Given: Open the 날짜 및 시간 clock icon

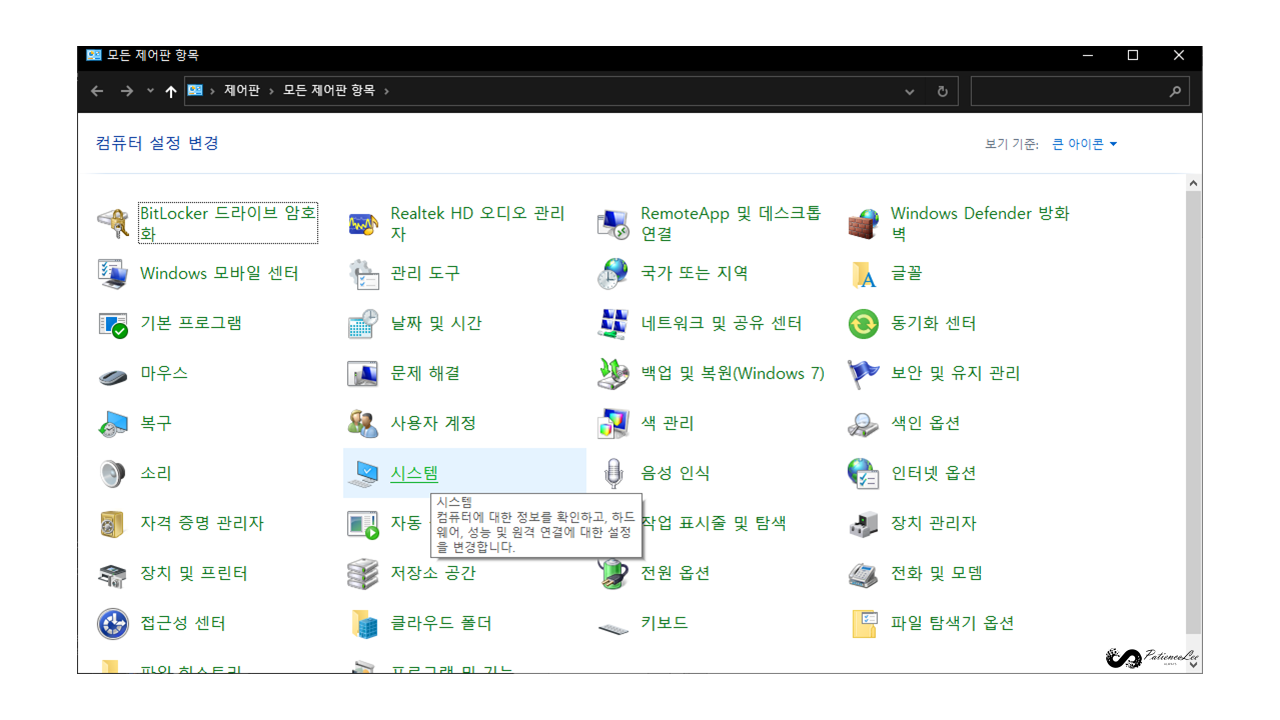Looking at the screenshot, I should pyautogui.click(x=363, y=324).
